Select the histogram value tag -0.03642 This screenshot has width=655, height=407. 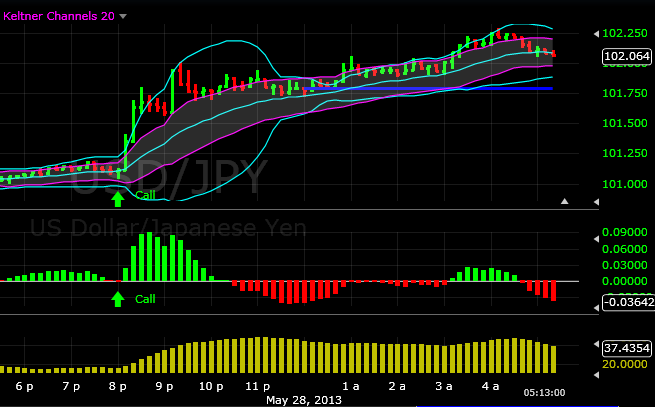click(x=628, y=302)
